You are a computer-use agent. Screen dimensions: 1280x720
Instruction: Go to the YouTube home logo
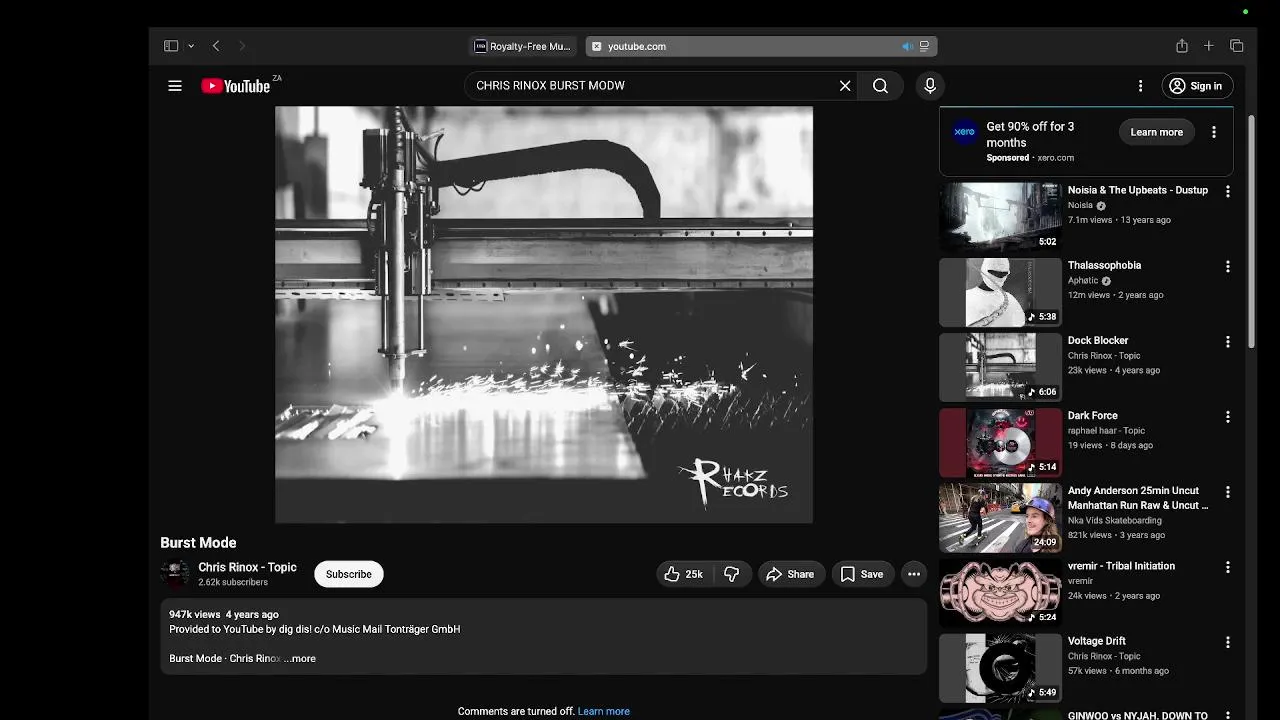pos(236,86)
